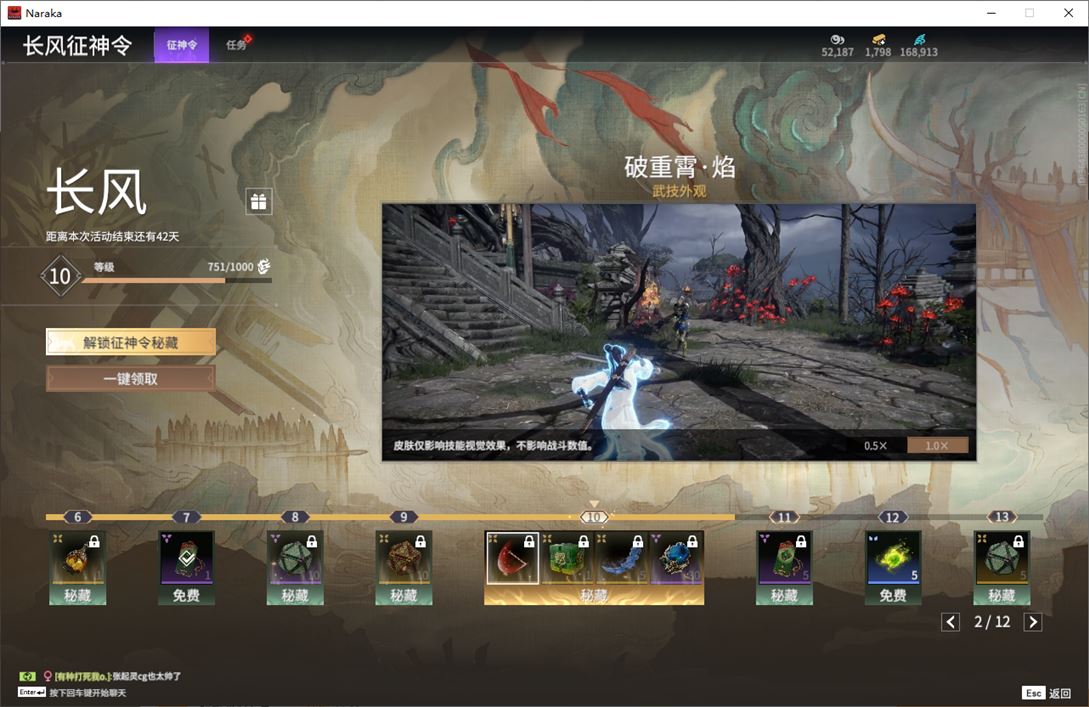The height and width of the screenshot is (707, 1089).
Task: Click the 751/1000 experience value
Action: click(230, 267)
